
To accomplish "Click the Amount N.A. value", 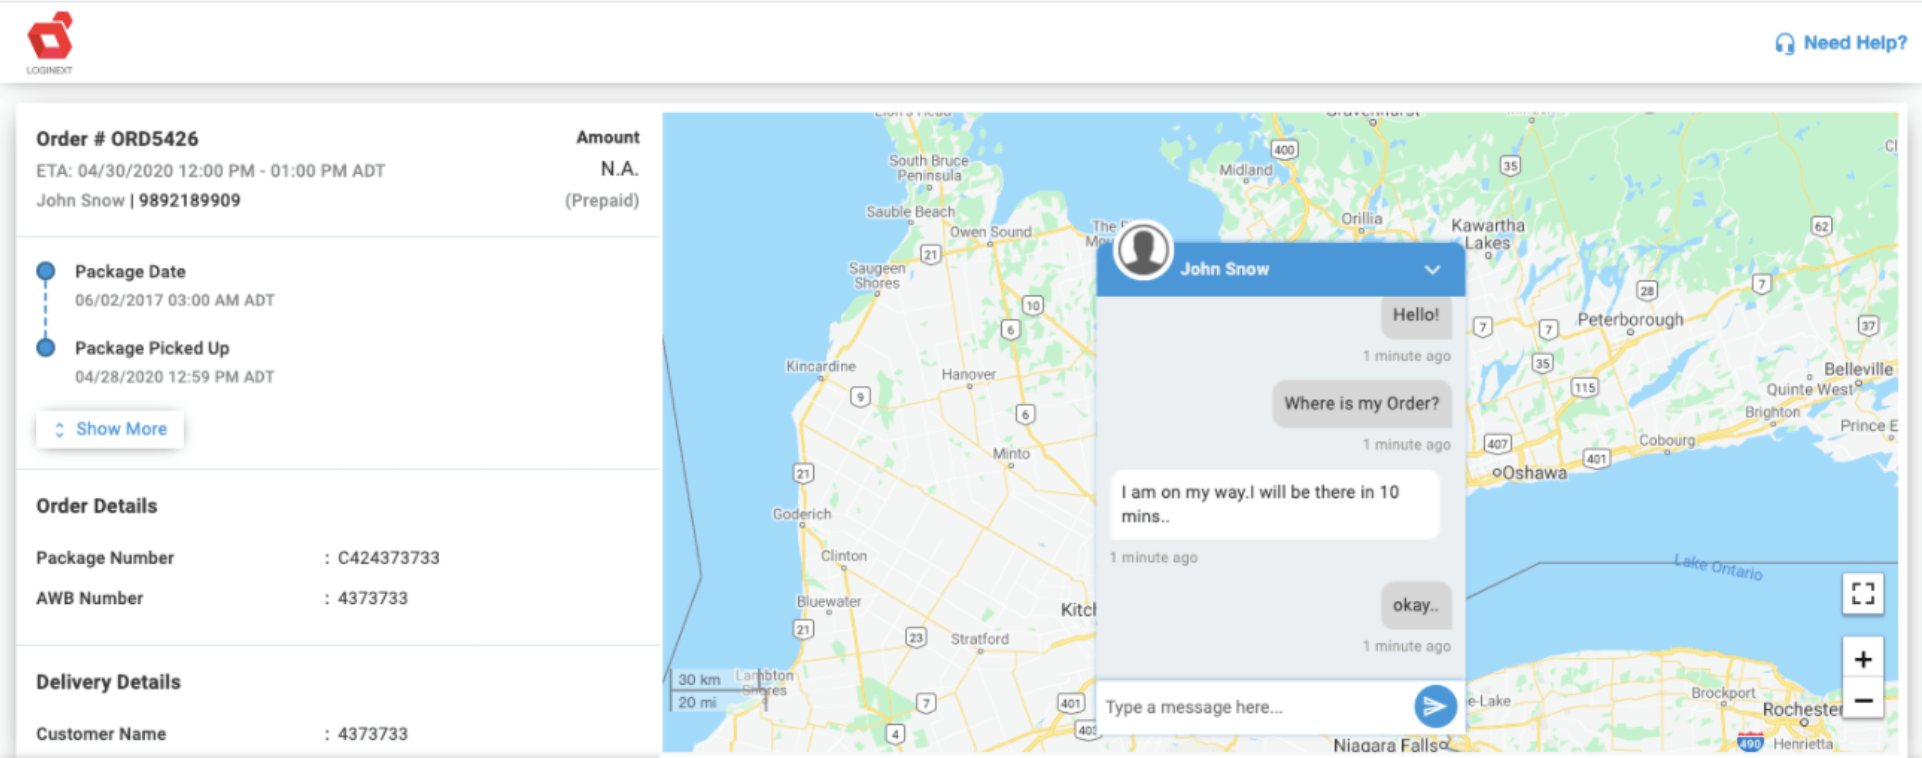I will [619, 169].
